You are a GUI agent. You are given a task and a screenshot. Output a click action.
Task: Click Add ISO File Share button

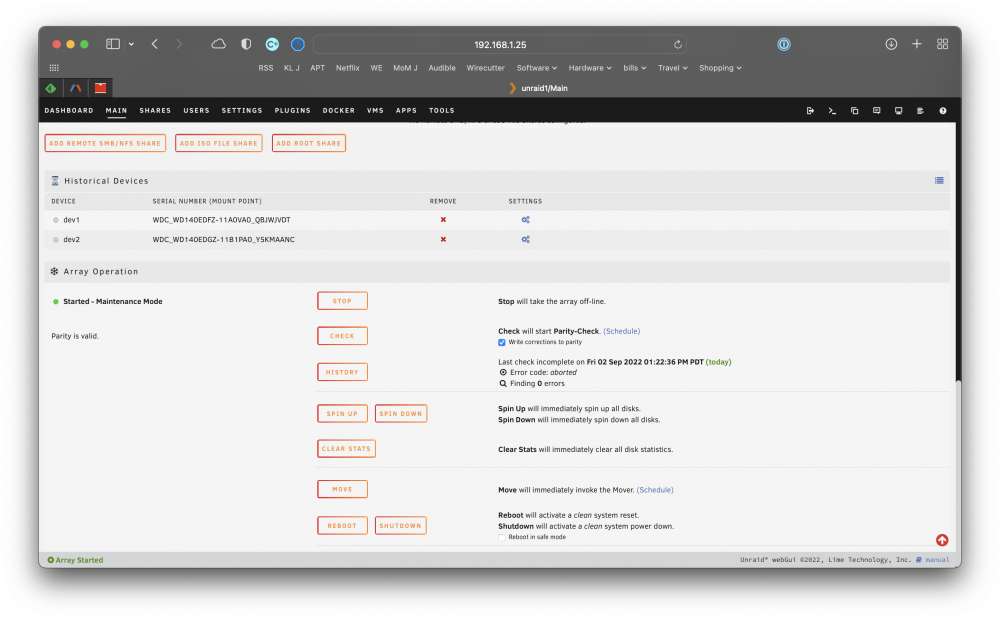click(x=219, y=143)
